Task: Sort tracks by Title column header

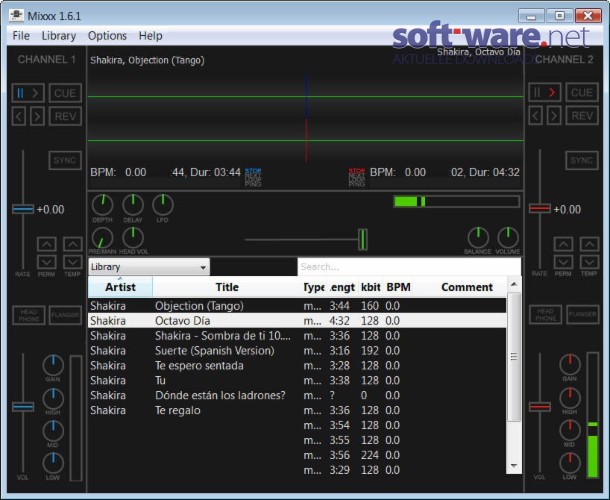Action: (227, 287)
